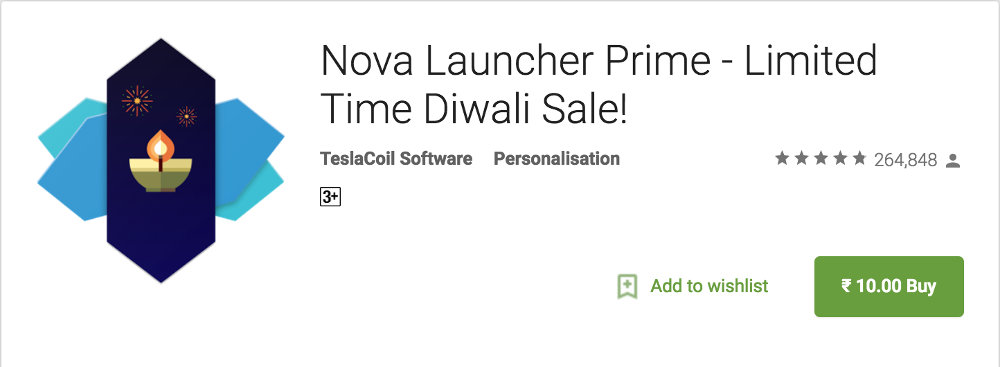Click the Time Diwali Sale! title line
Viewport: 1000px width, 367px height.
point(474,110)
